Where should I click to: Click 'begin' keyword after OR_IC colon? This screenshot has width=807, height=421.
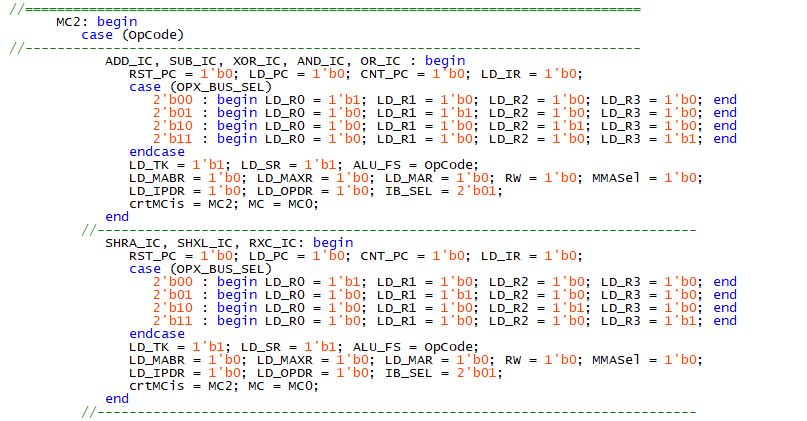tap(445, 61)
